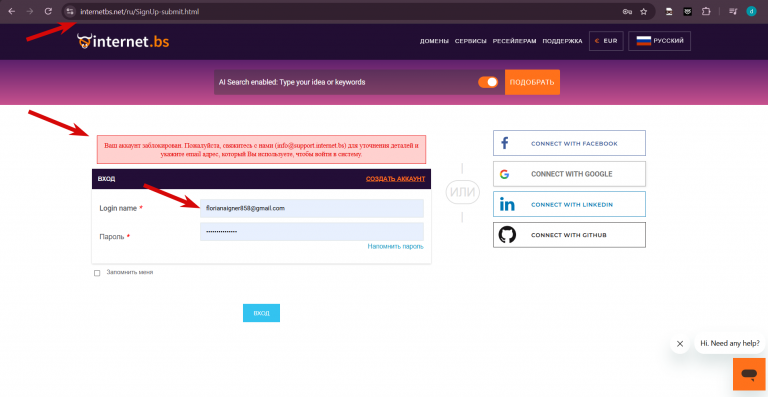Check the 'Запомнить меня' checkbox
Image resolution: width=768 pixels, height=397 pixels.
(97, 273)
